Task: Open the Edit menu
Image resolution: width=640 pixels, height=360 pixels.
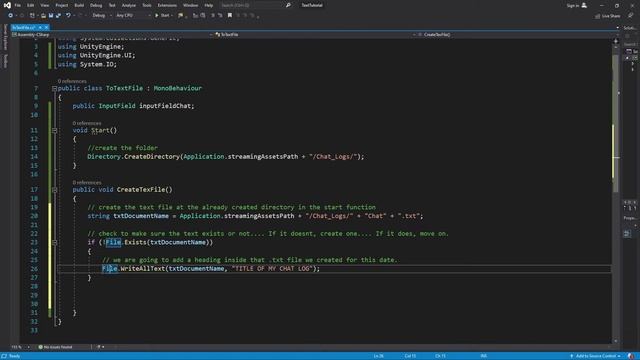Action: tap(31, 5)
